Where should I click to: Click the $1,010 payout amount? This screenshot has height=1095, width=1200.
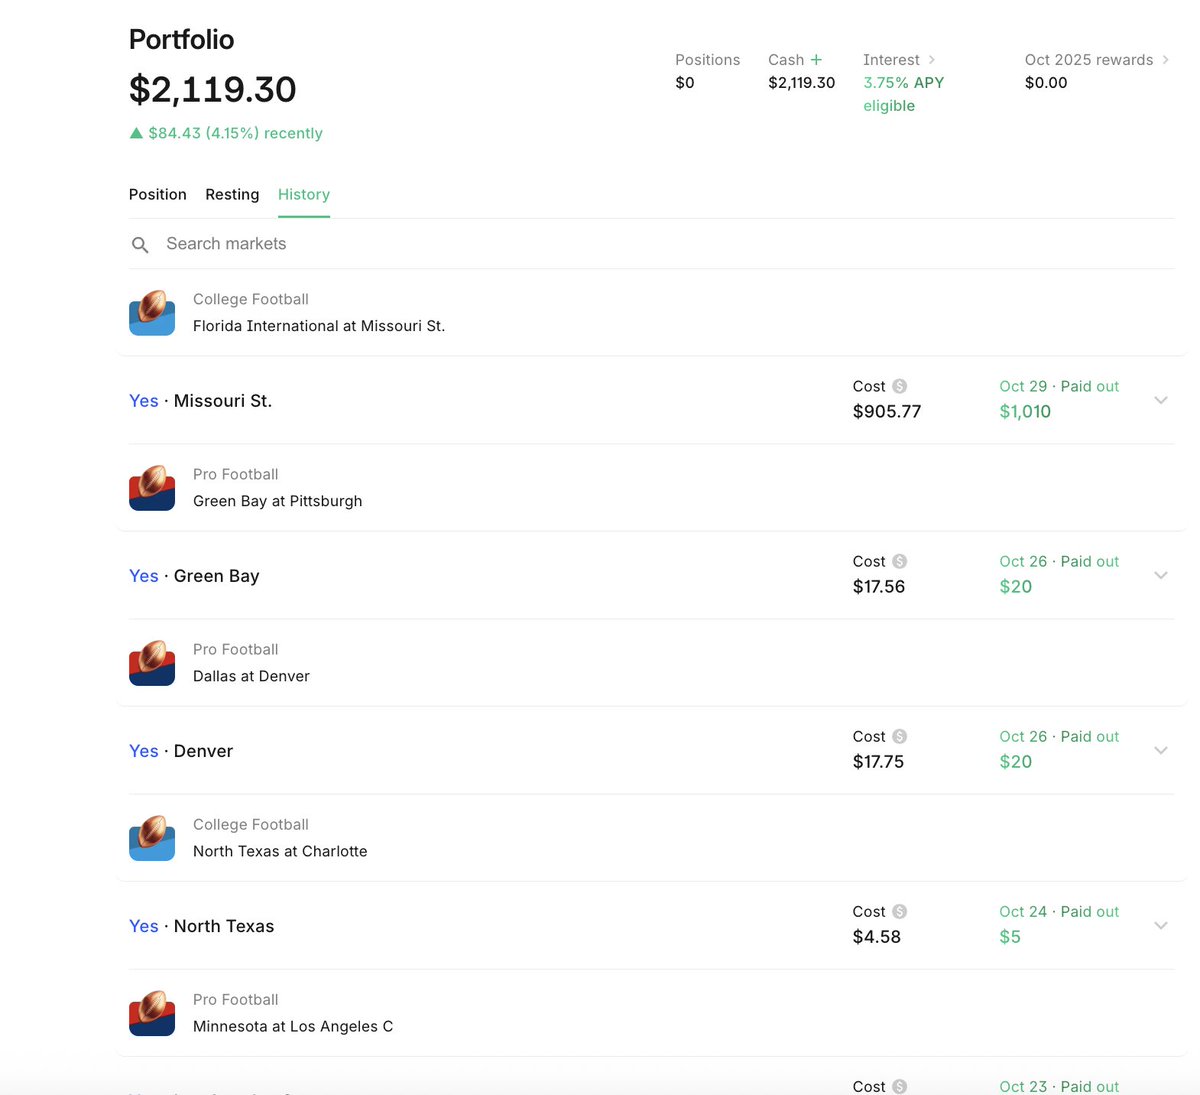click(1025, 411)
